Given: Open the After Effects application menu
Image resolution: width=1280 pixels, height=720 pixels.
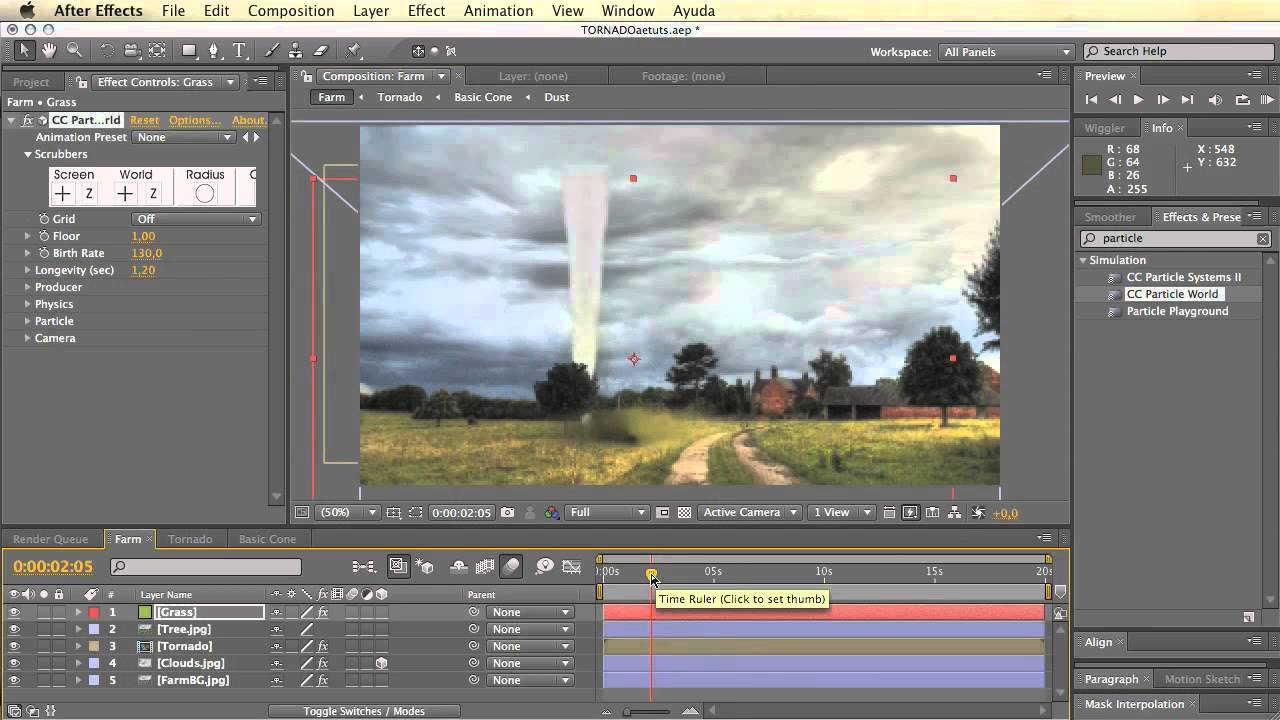Looking at the screenshot, I should [98, 11].
